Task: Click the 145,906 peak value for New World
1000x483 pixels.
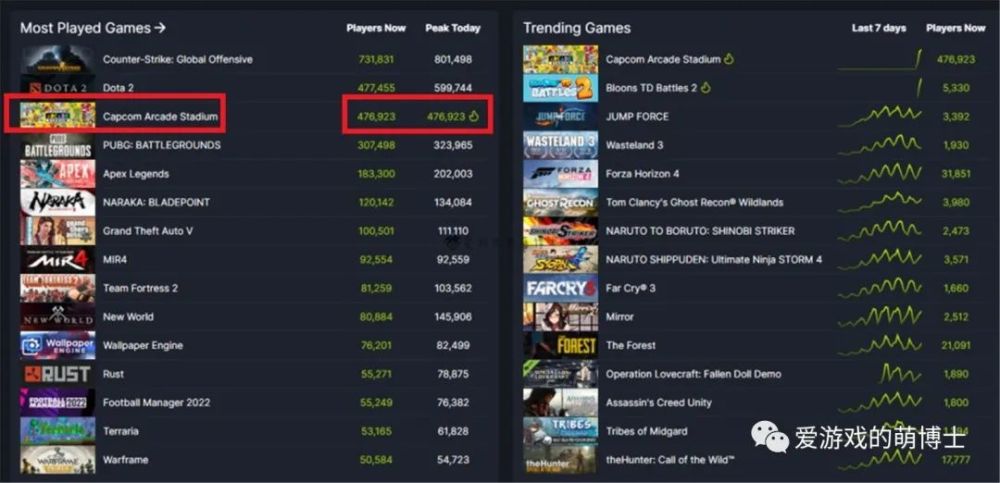Action: tap(453, 316)
